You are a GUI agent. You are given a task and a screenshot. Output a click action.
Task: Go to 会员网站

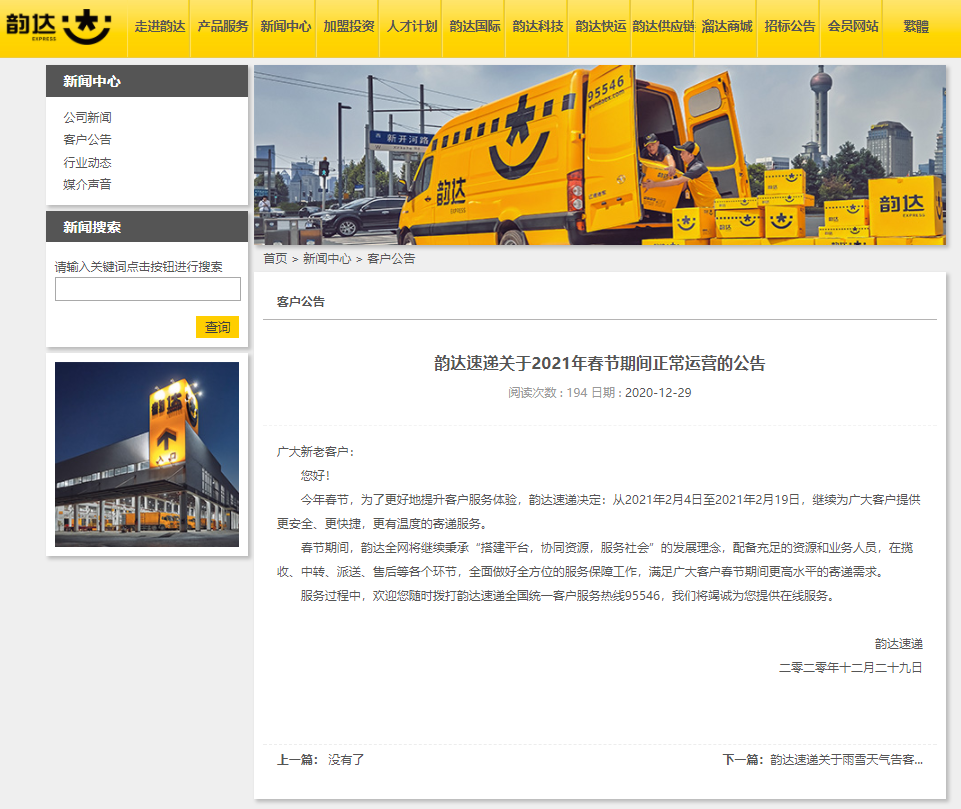click(x=853, y=26)
